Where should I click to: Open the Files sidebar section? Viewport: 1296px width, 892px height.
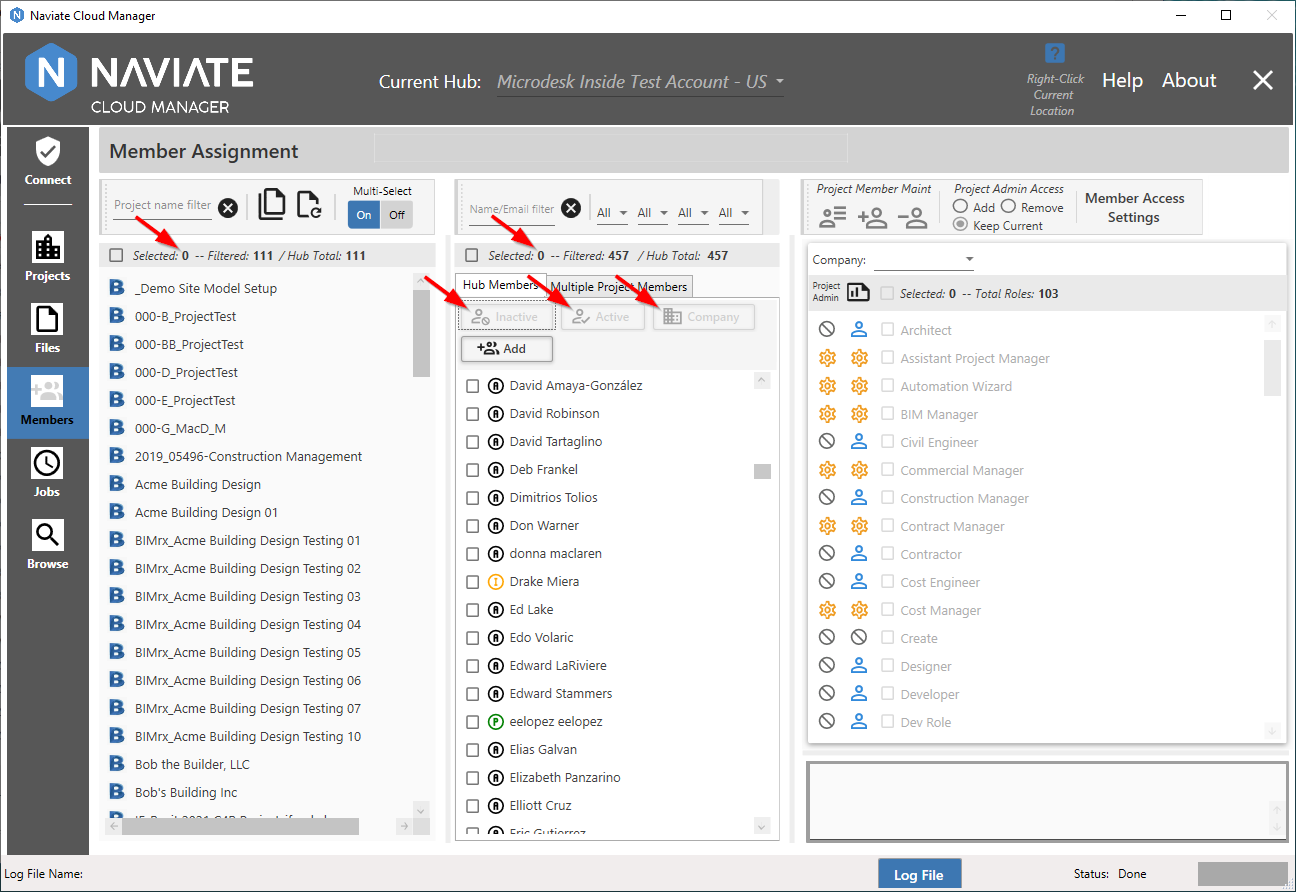(48, 330)
